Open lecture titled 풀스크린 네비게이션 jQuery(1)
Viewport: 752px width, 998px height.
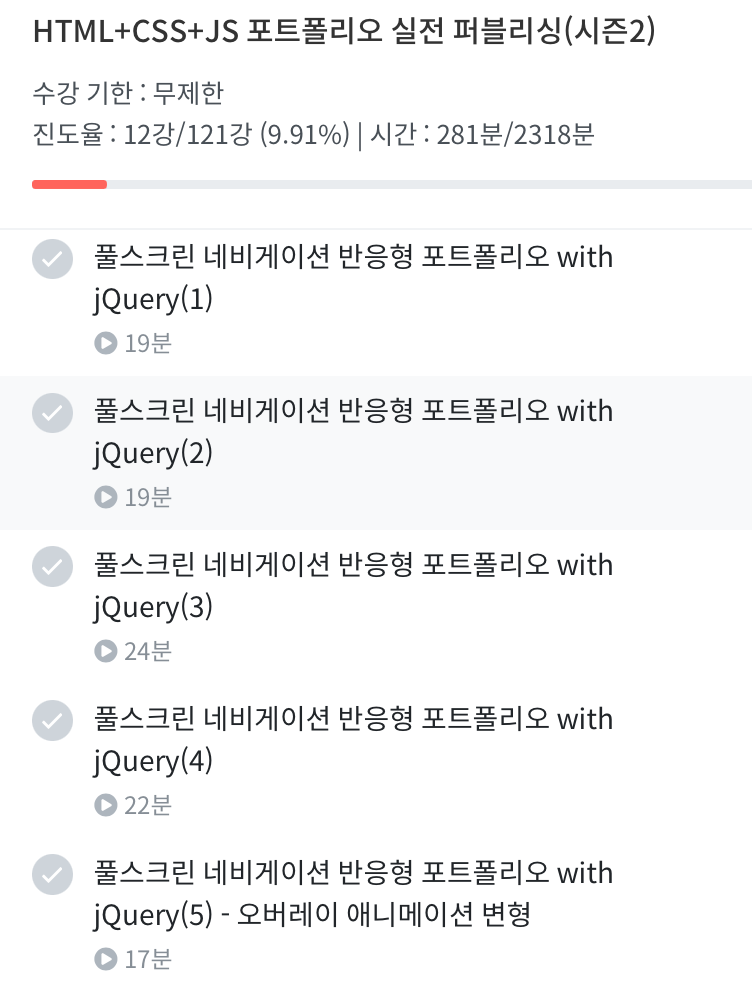(353, 278)
